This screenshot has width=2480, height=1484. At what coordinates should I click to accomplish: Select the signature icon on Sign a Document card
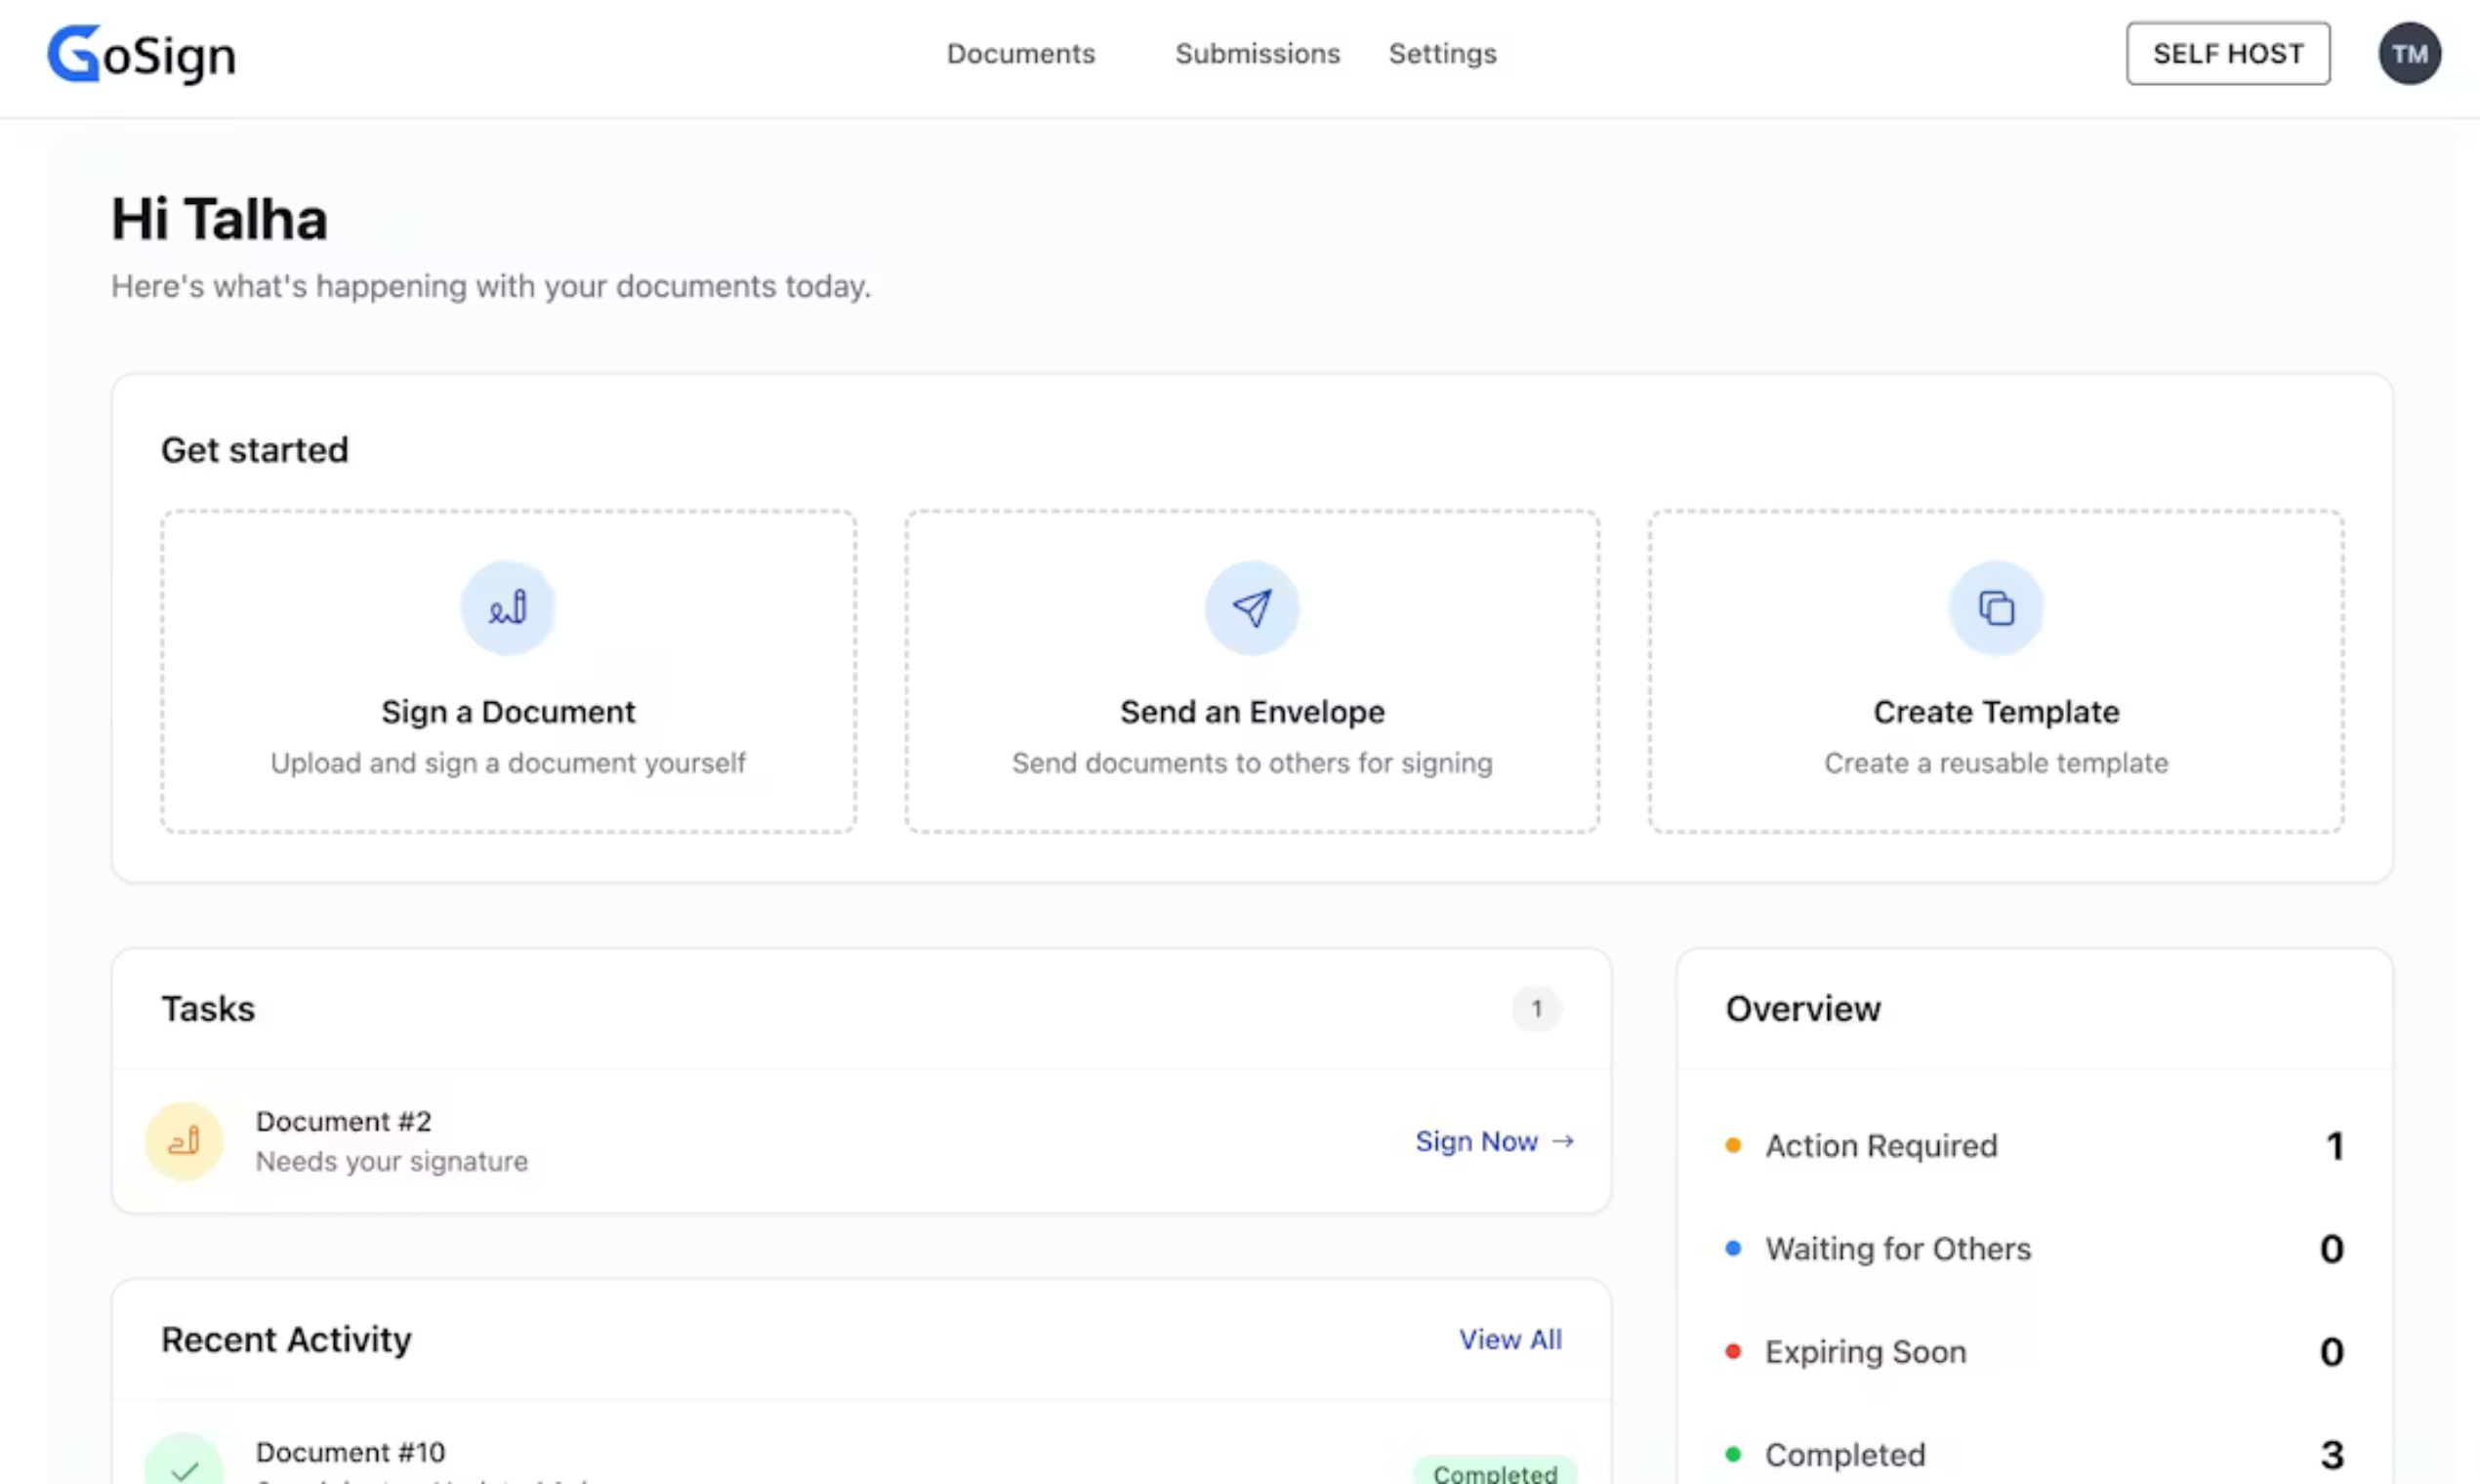coord(507,607)
